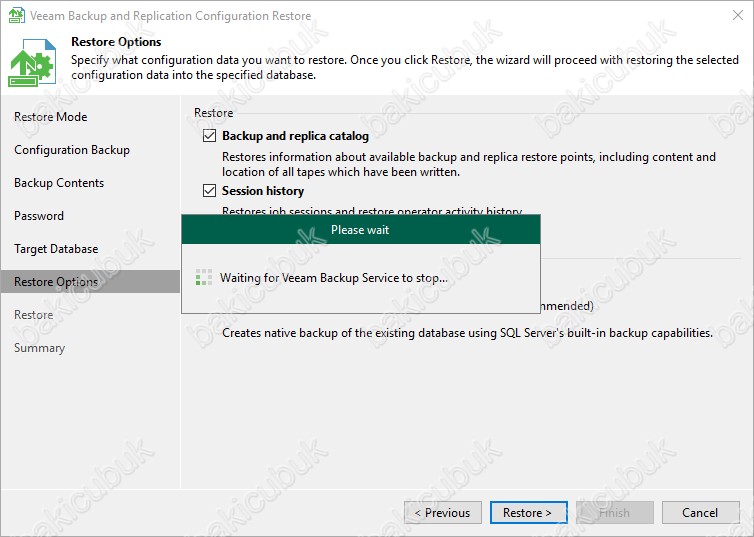Click the Restore step in sidebar

33,315
